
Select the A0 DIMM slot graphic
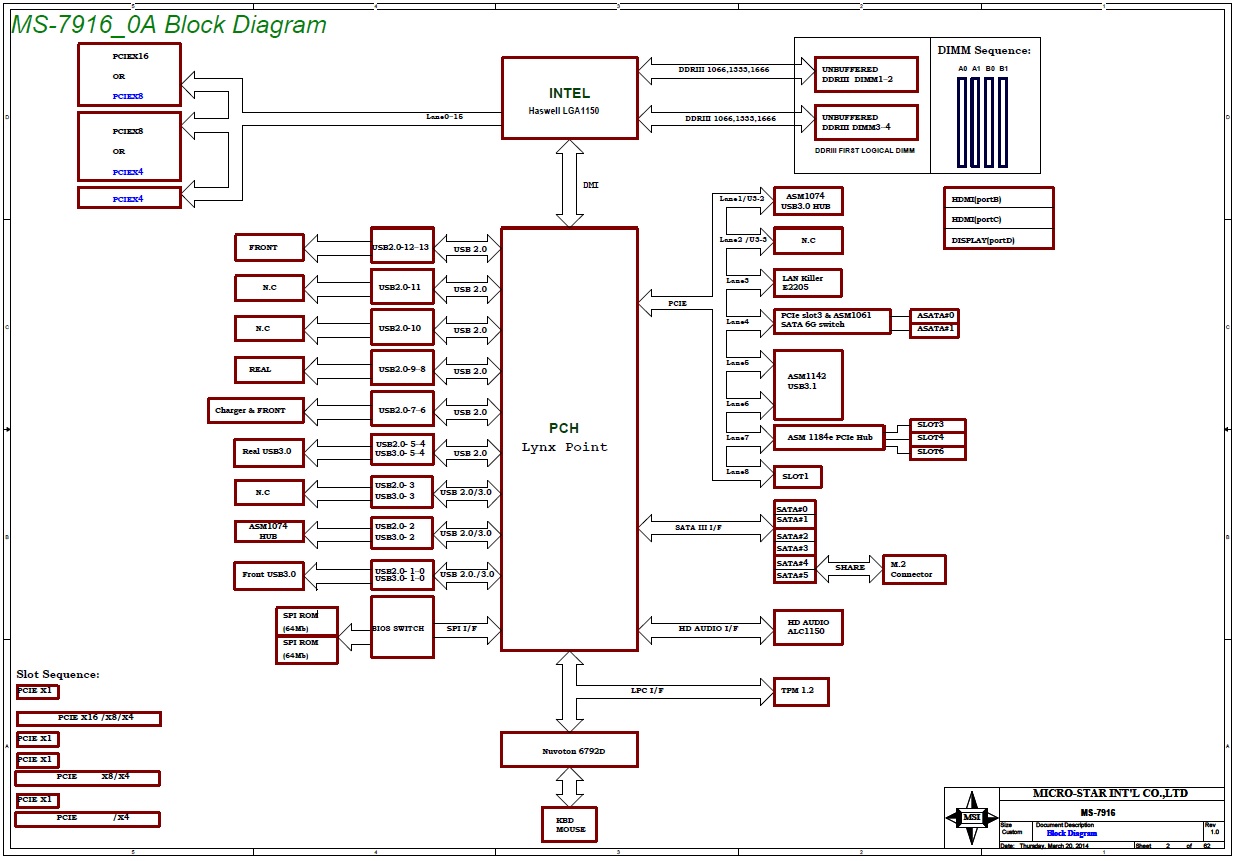point(962,121)
